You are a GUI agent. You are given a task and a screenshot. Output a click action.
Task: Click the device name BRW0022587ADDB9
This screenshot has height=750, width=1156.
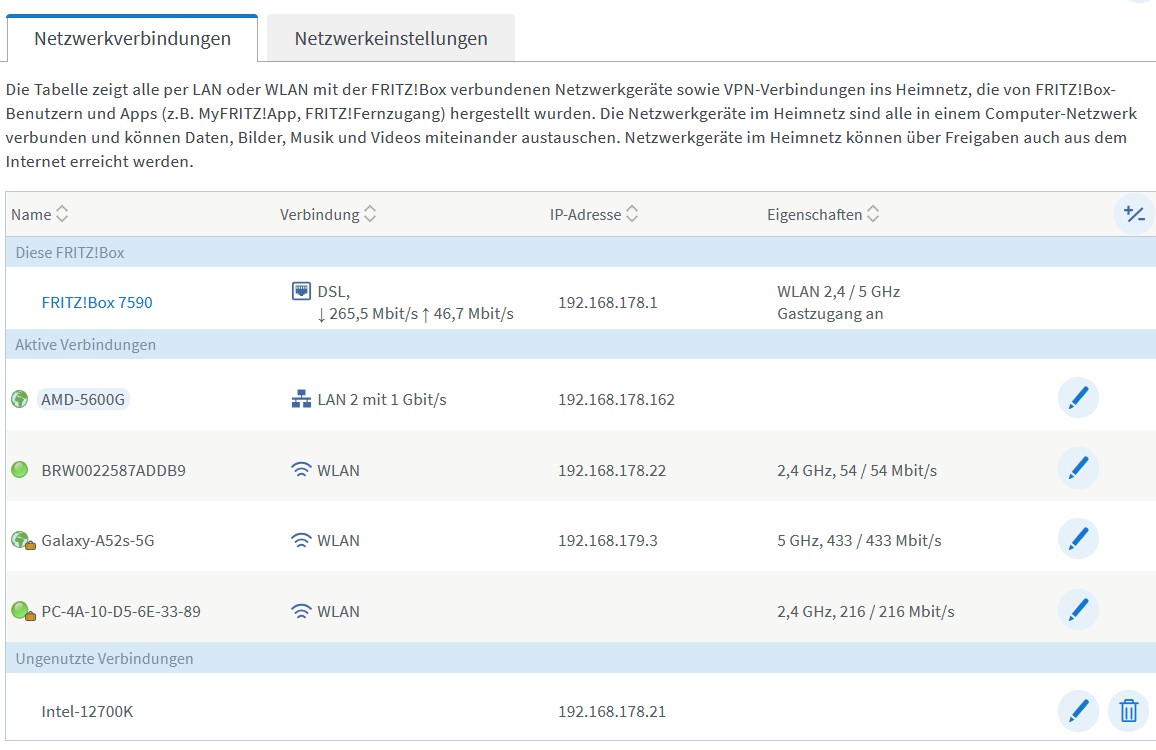(x=114, y=471)
